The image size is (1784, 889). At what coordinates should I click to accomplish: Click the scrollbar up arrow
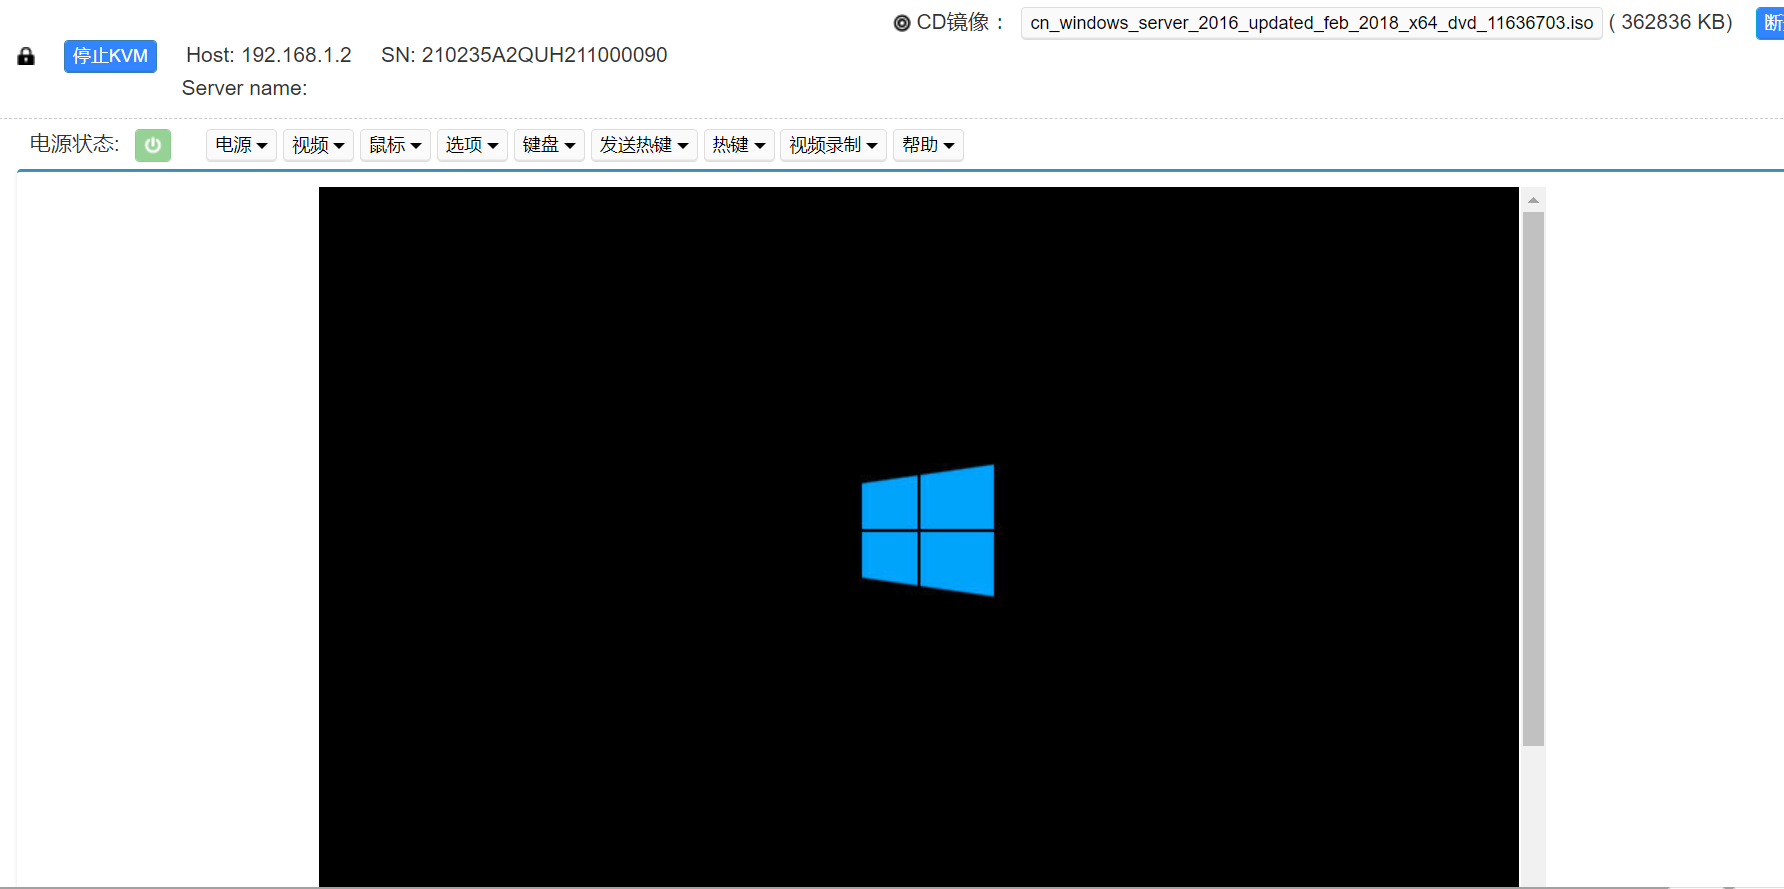tap(1533, 200)
